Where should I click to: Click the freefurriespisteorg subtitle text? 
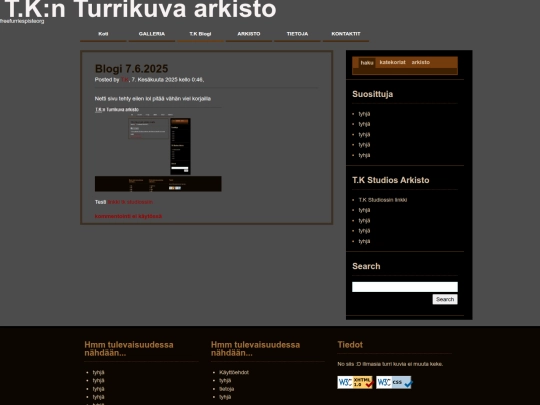[22, 21]
